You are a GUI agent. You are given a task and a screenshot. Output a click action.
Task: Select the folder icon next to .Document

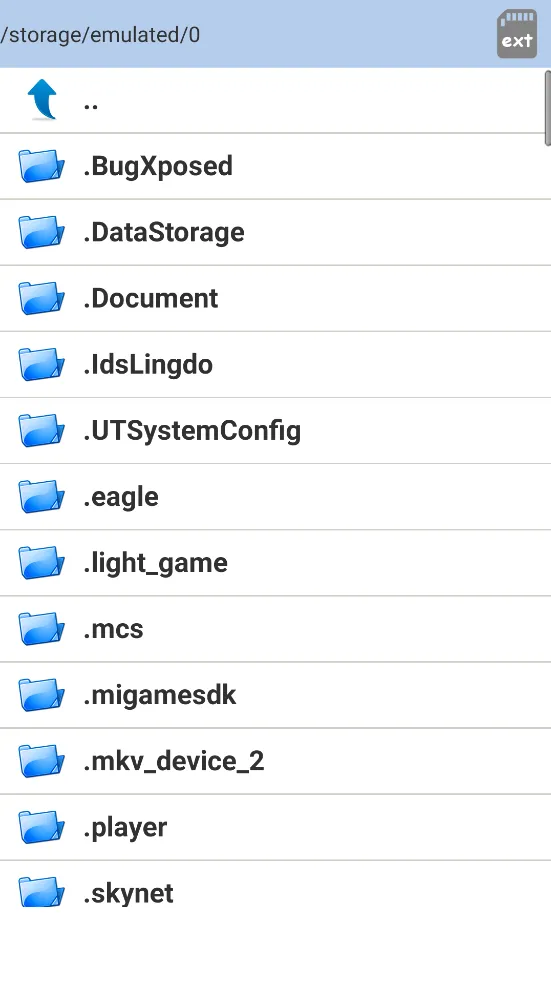[41, 298]
